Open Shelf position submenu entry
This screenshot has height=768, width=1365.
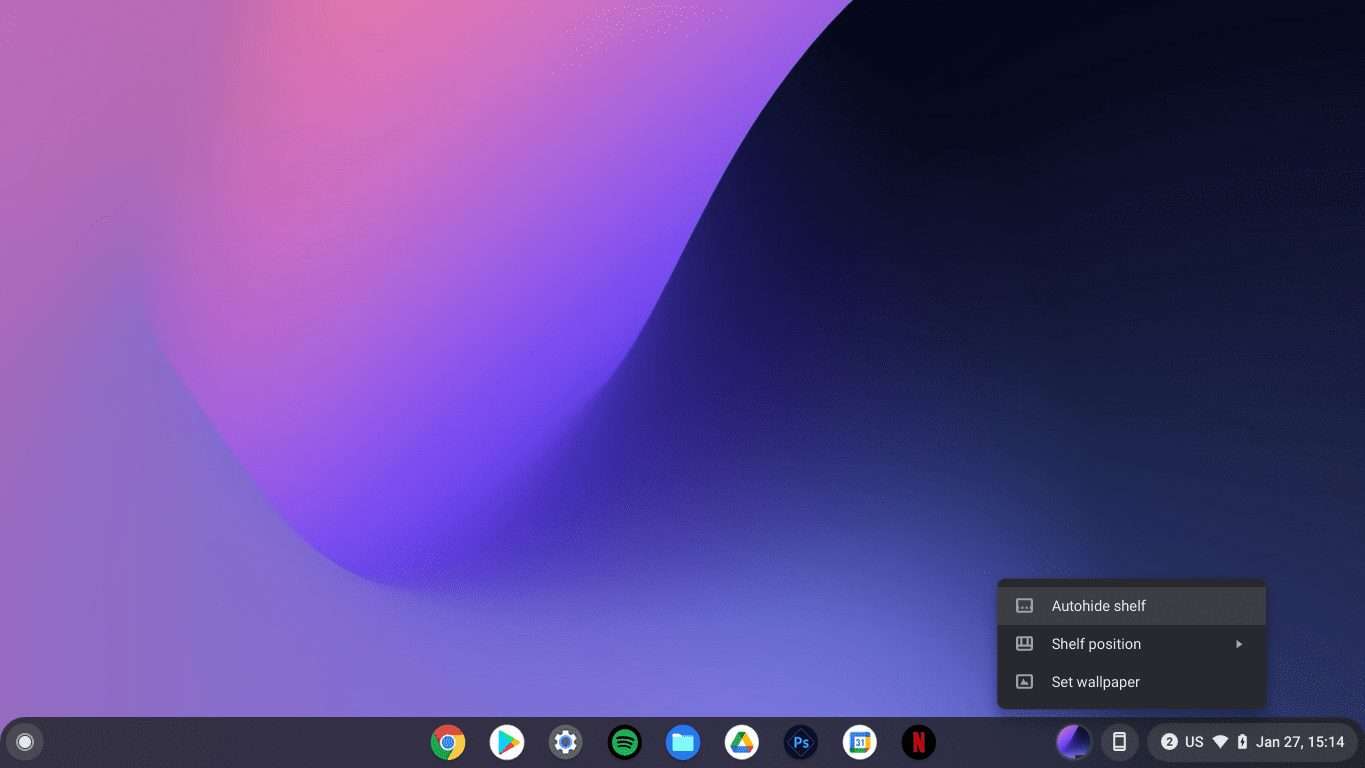pos(1132,644)
